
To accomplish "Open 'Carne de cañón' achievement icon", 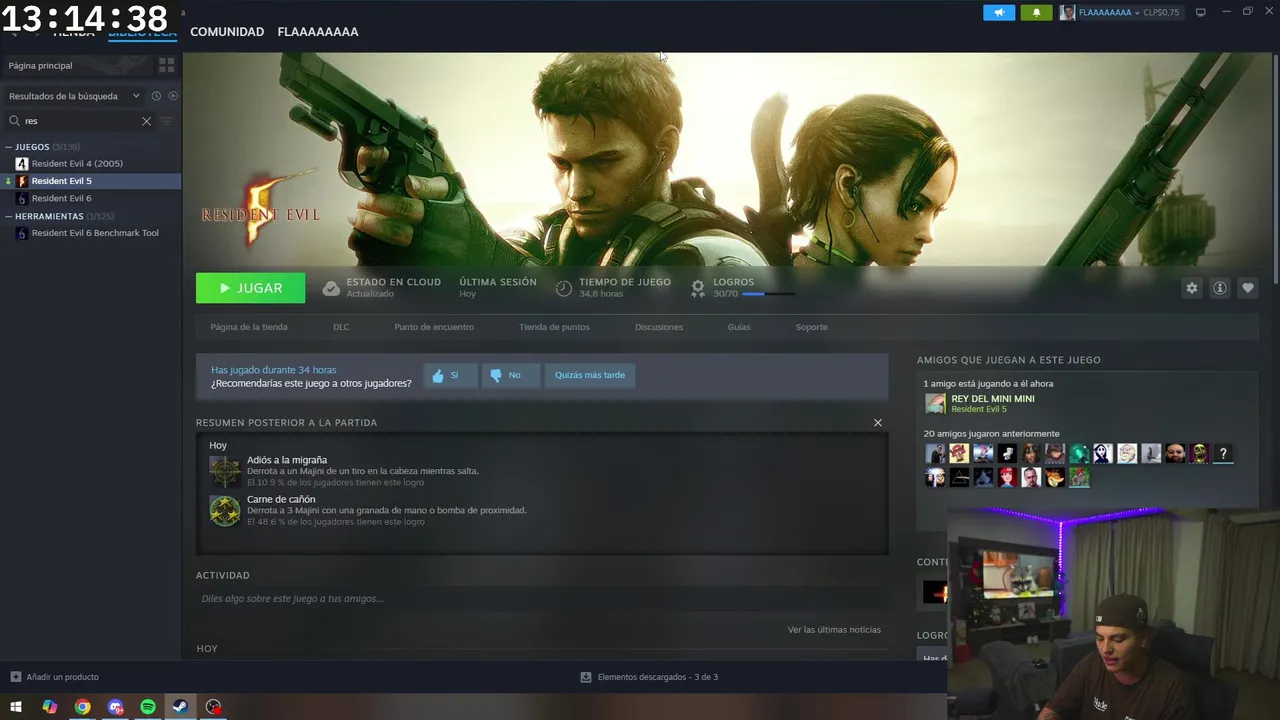I will coord(225,510).
